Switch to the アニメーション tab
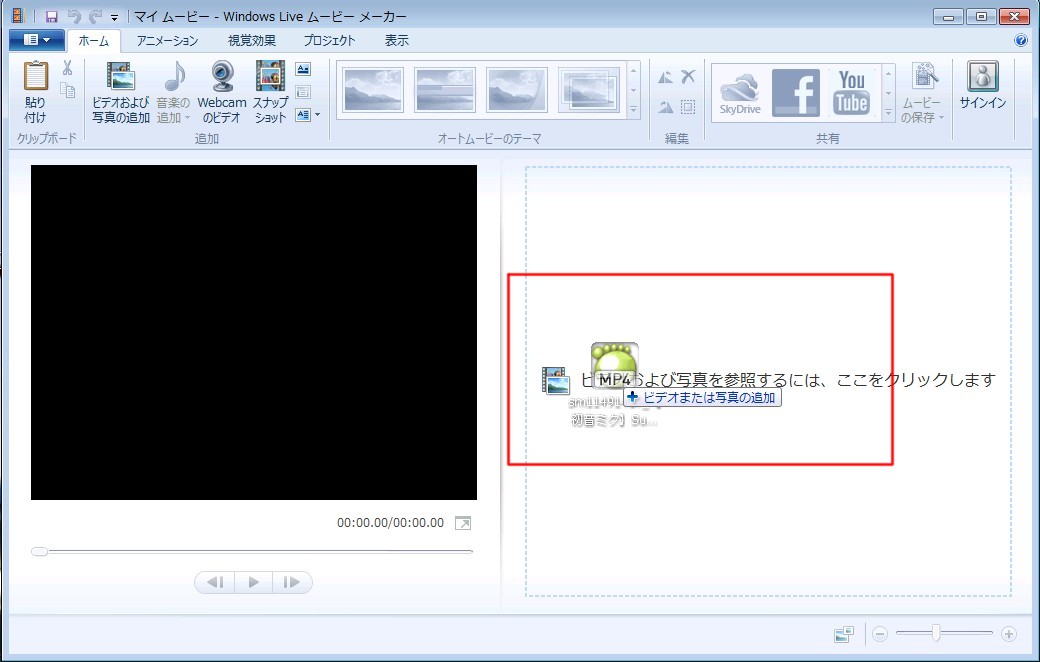 [x=167, y=41]
